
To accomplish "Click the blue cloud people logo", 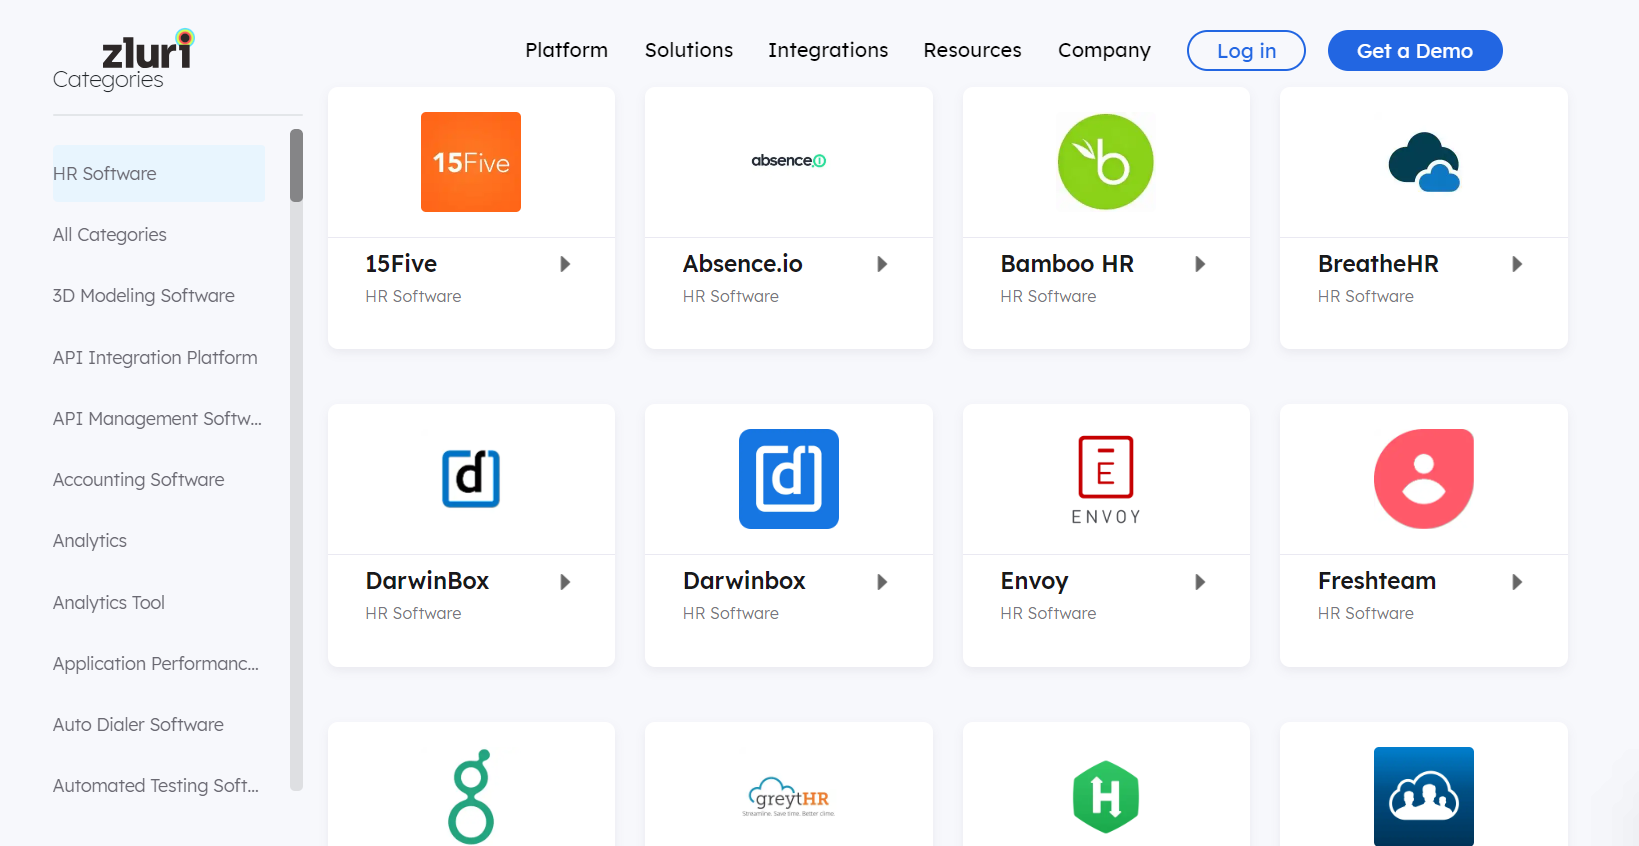I will click(x=1424, y=796).
